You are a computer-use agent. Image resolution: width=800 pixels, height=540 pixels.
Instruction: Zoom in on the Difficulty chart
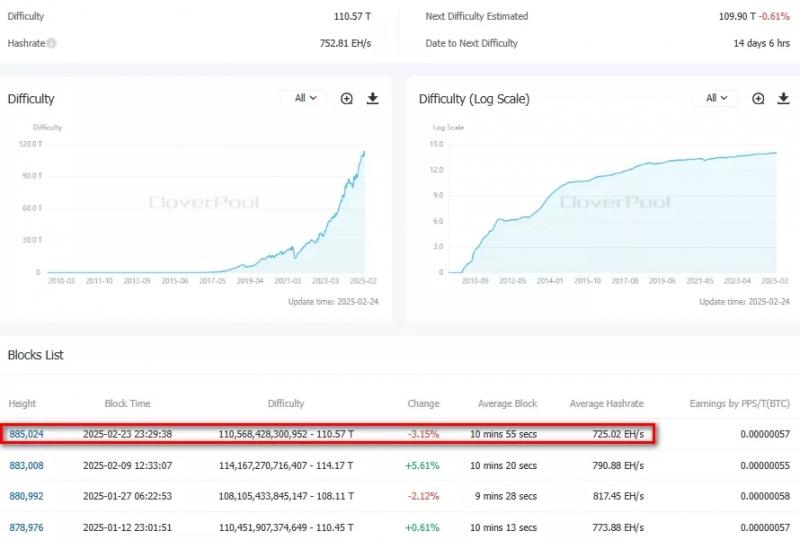click(346, 99)
